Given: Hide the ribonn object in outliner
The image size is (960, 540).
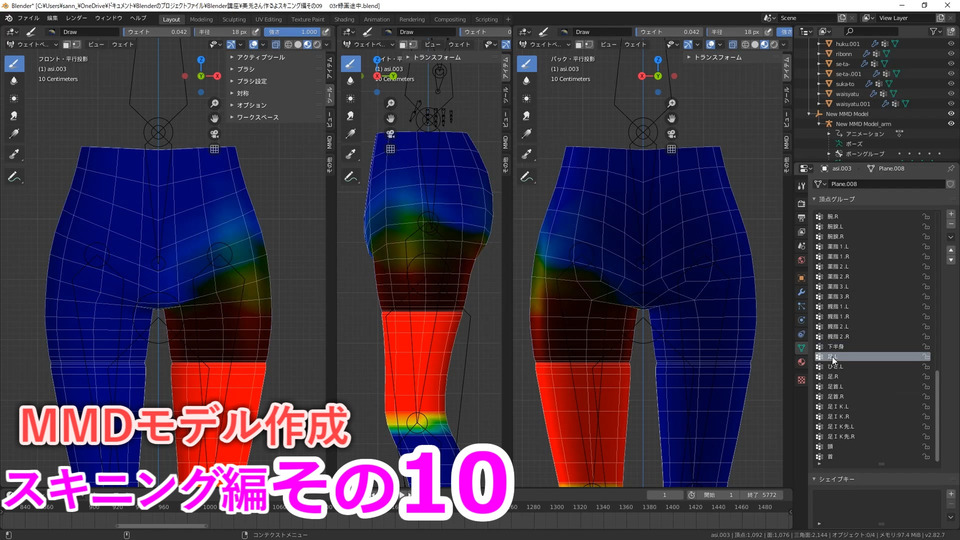Looking at the screenshot, I should tap(951, 54).
